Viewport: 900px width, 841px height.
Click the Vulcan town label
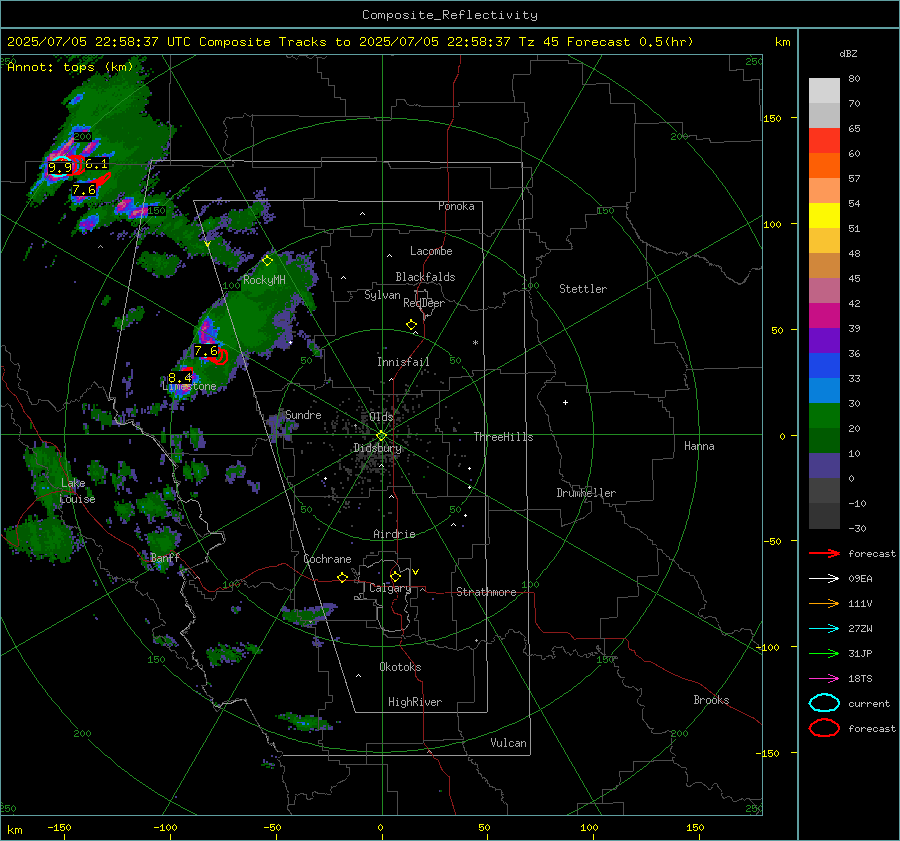(x=508, y=743)
